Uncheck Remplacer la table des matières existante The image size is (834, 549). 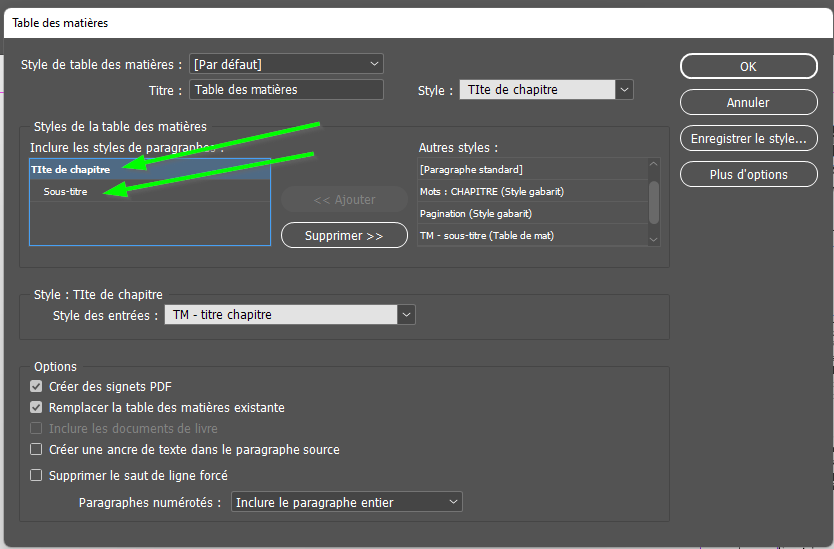[37, 408]
